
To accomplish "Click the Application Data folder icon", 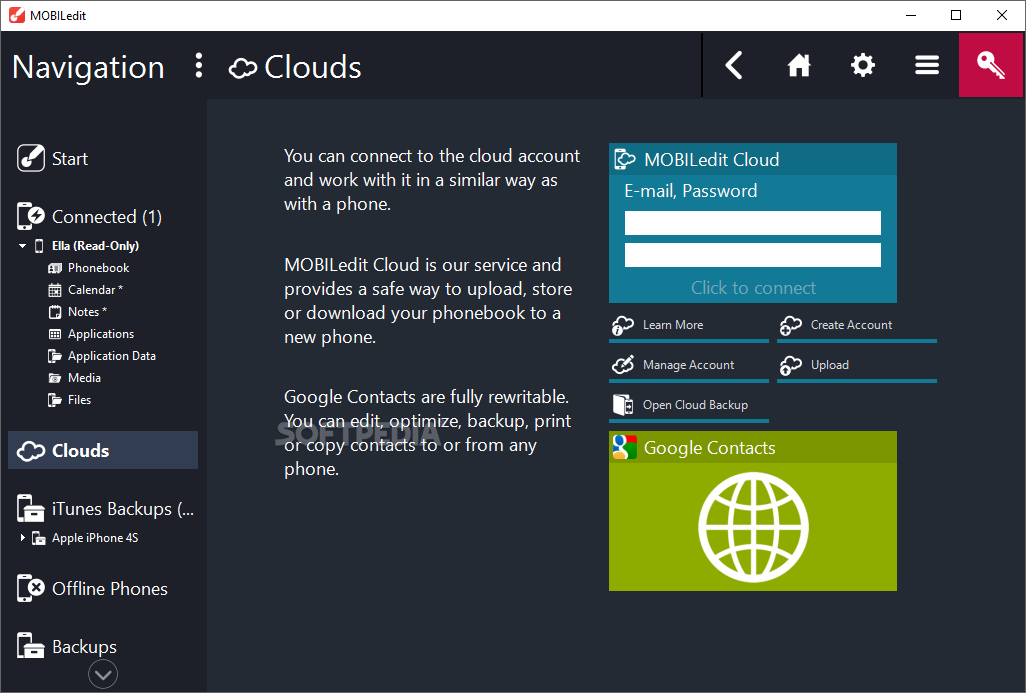I will [x=55, y=356].
